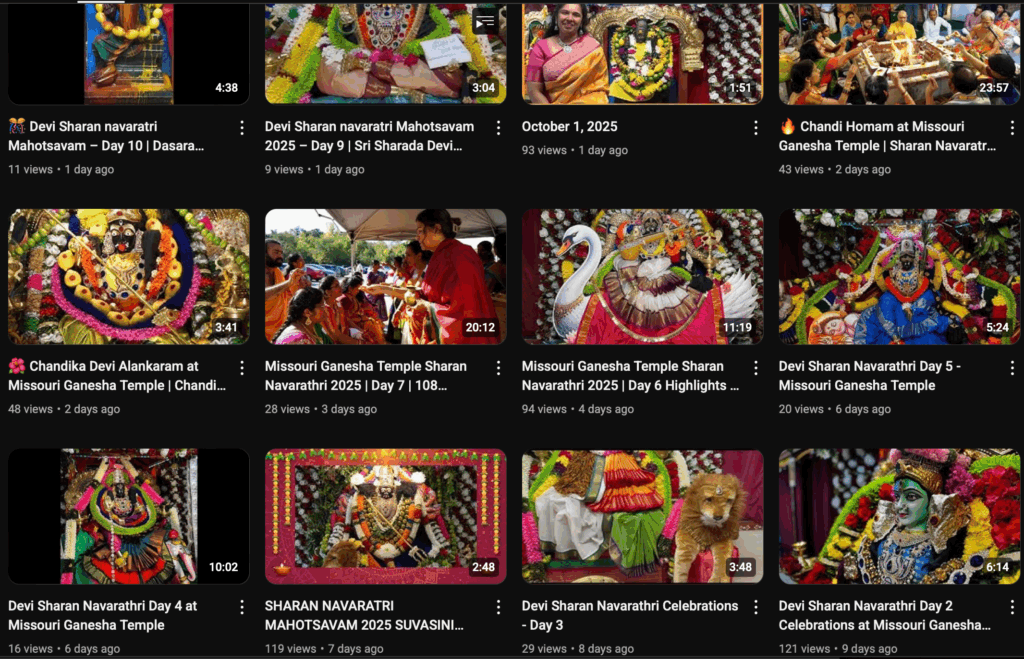Play the 20:12 outdoor tent gathering thumbnail
Image resolution: width=1024 pixels, height=659 pixels.
pyautogui.click(x=385, y=276)
